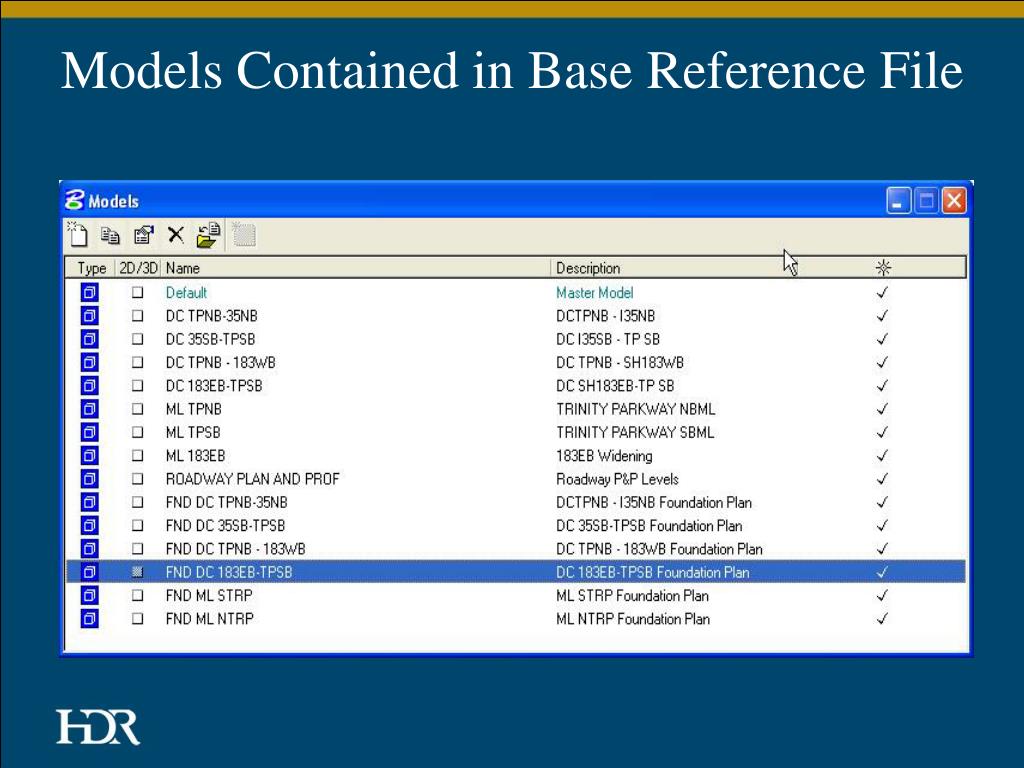Image resolution: width=1024 pixels, height=768 pixels.
Task: Sort the list by the Type column header
Action: point(91,268)
